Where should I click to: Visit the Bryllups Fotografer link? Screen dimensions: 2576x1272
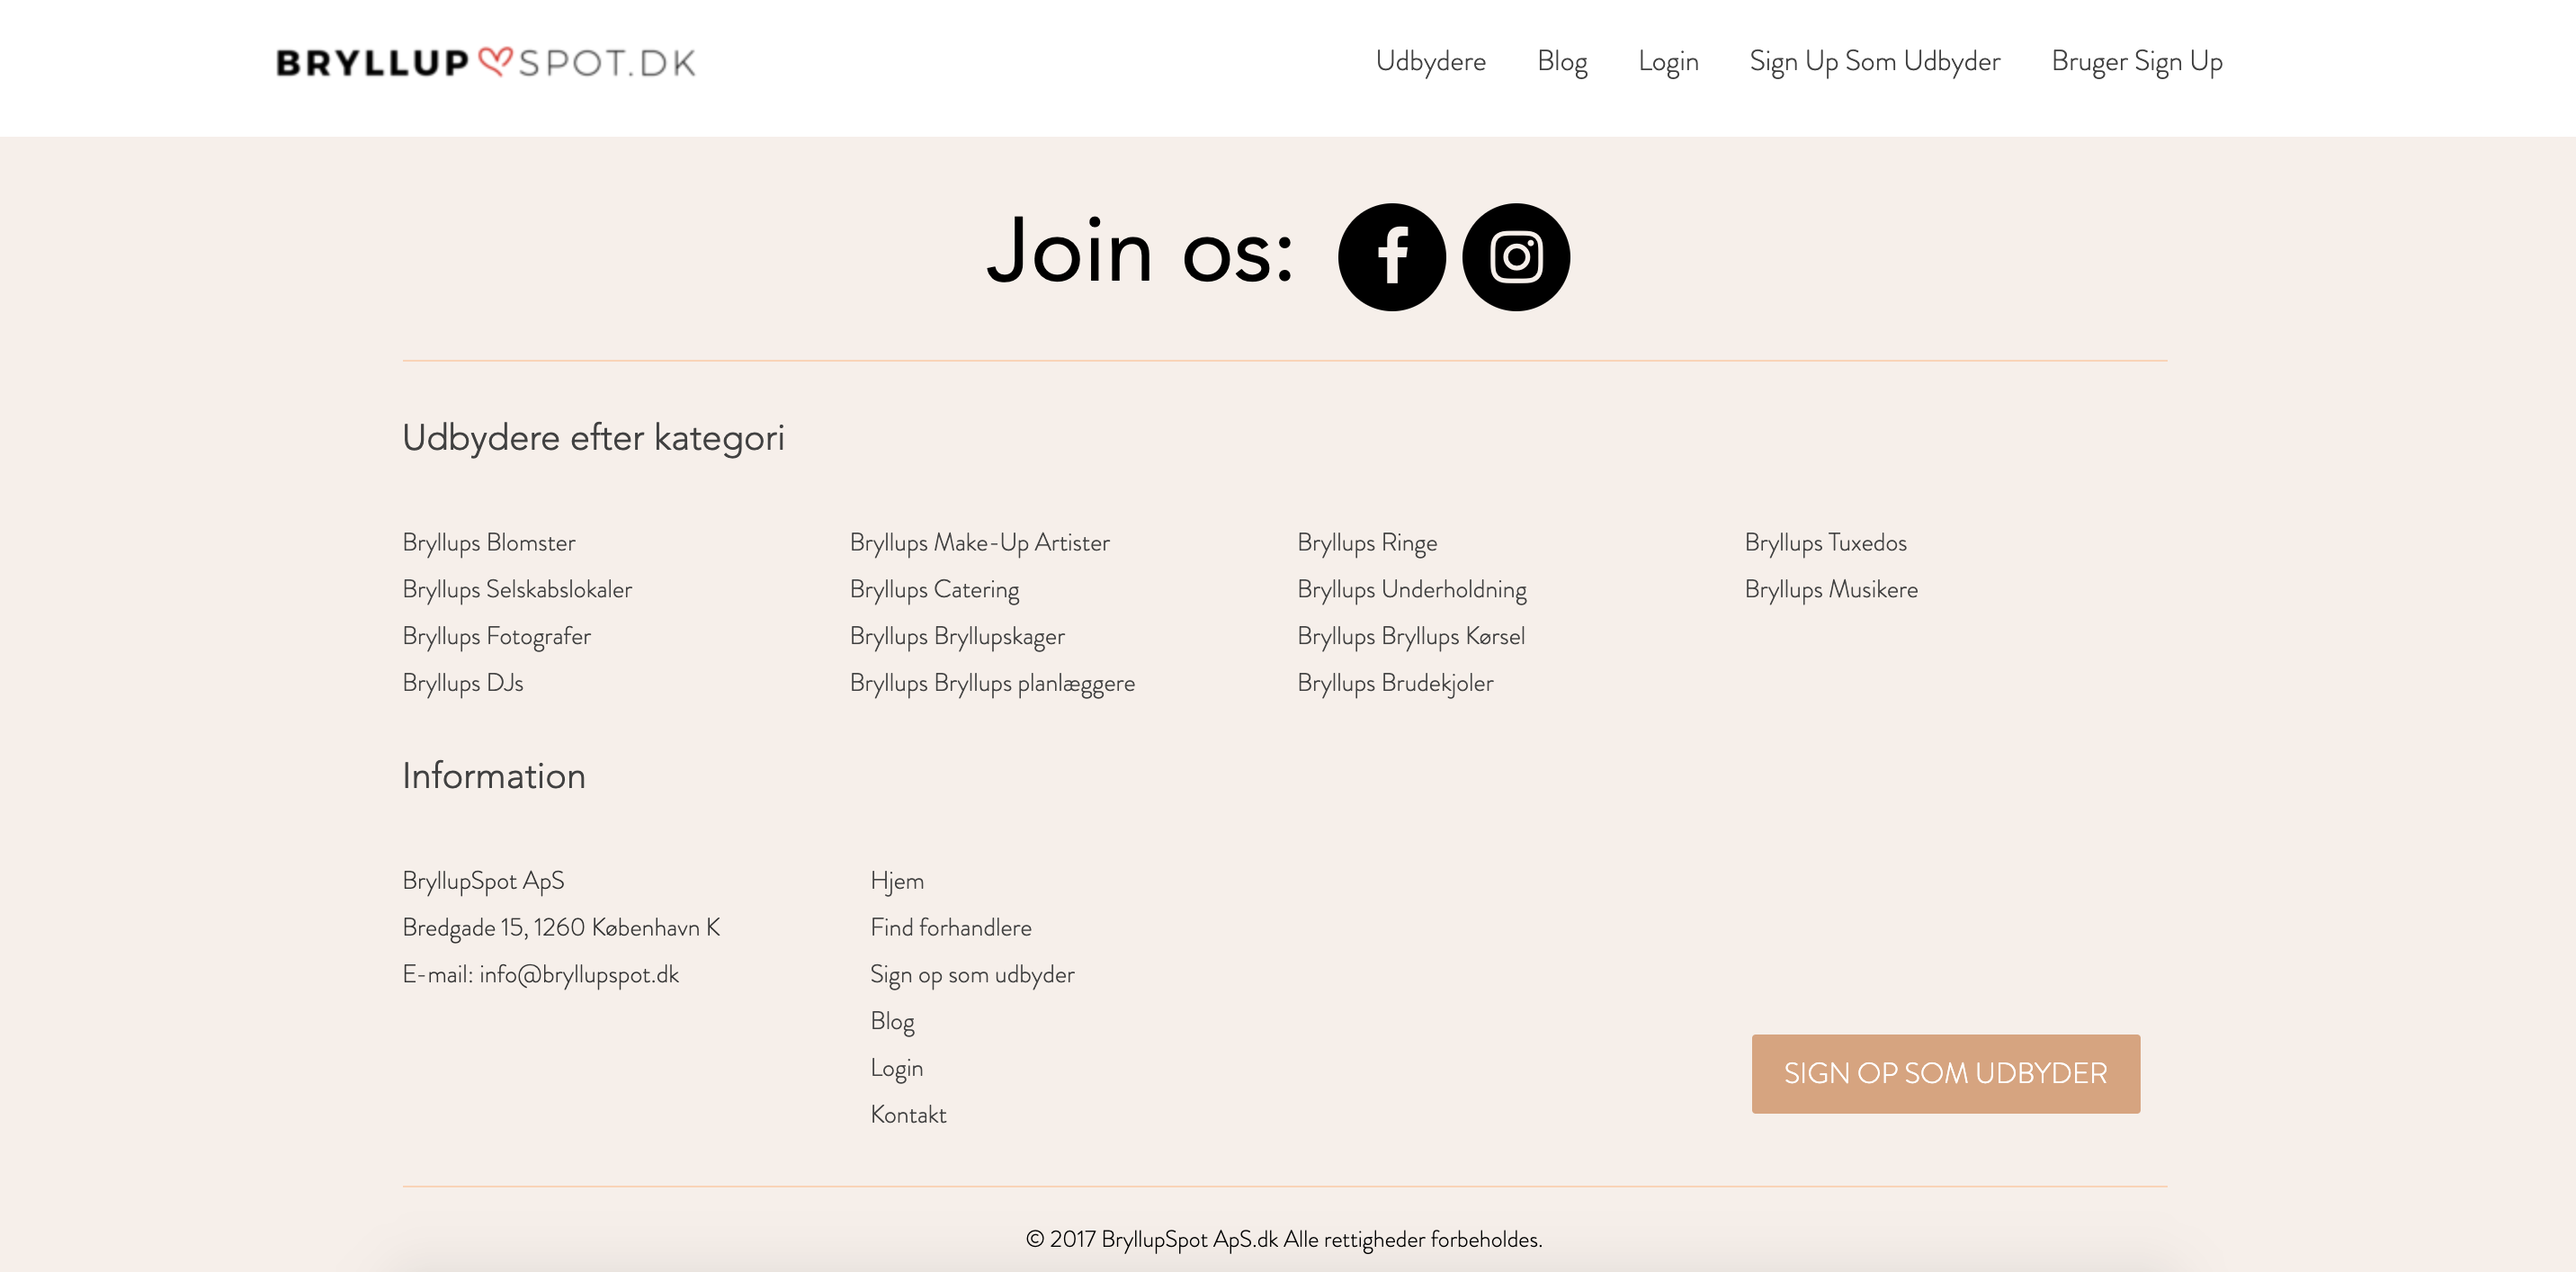coord(496,636)
